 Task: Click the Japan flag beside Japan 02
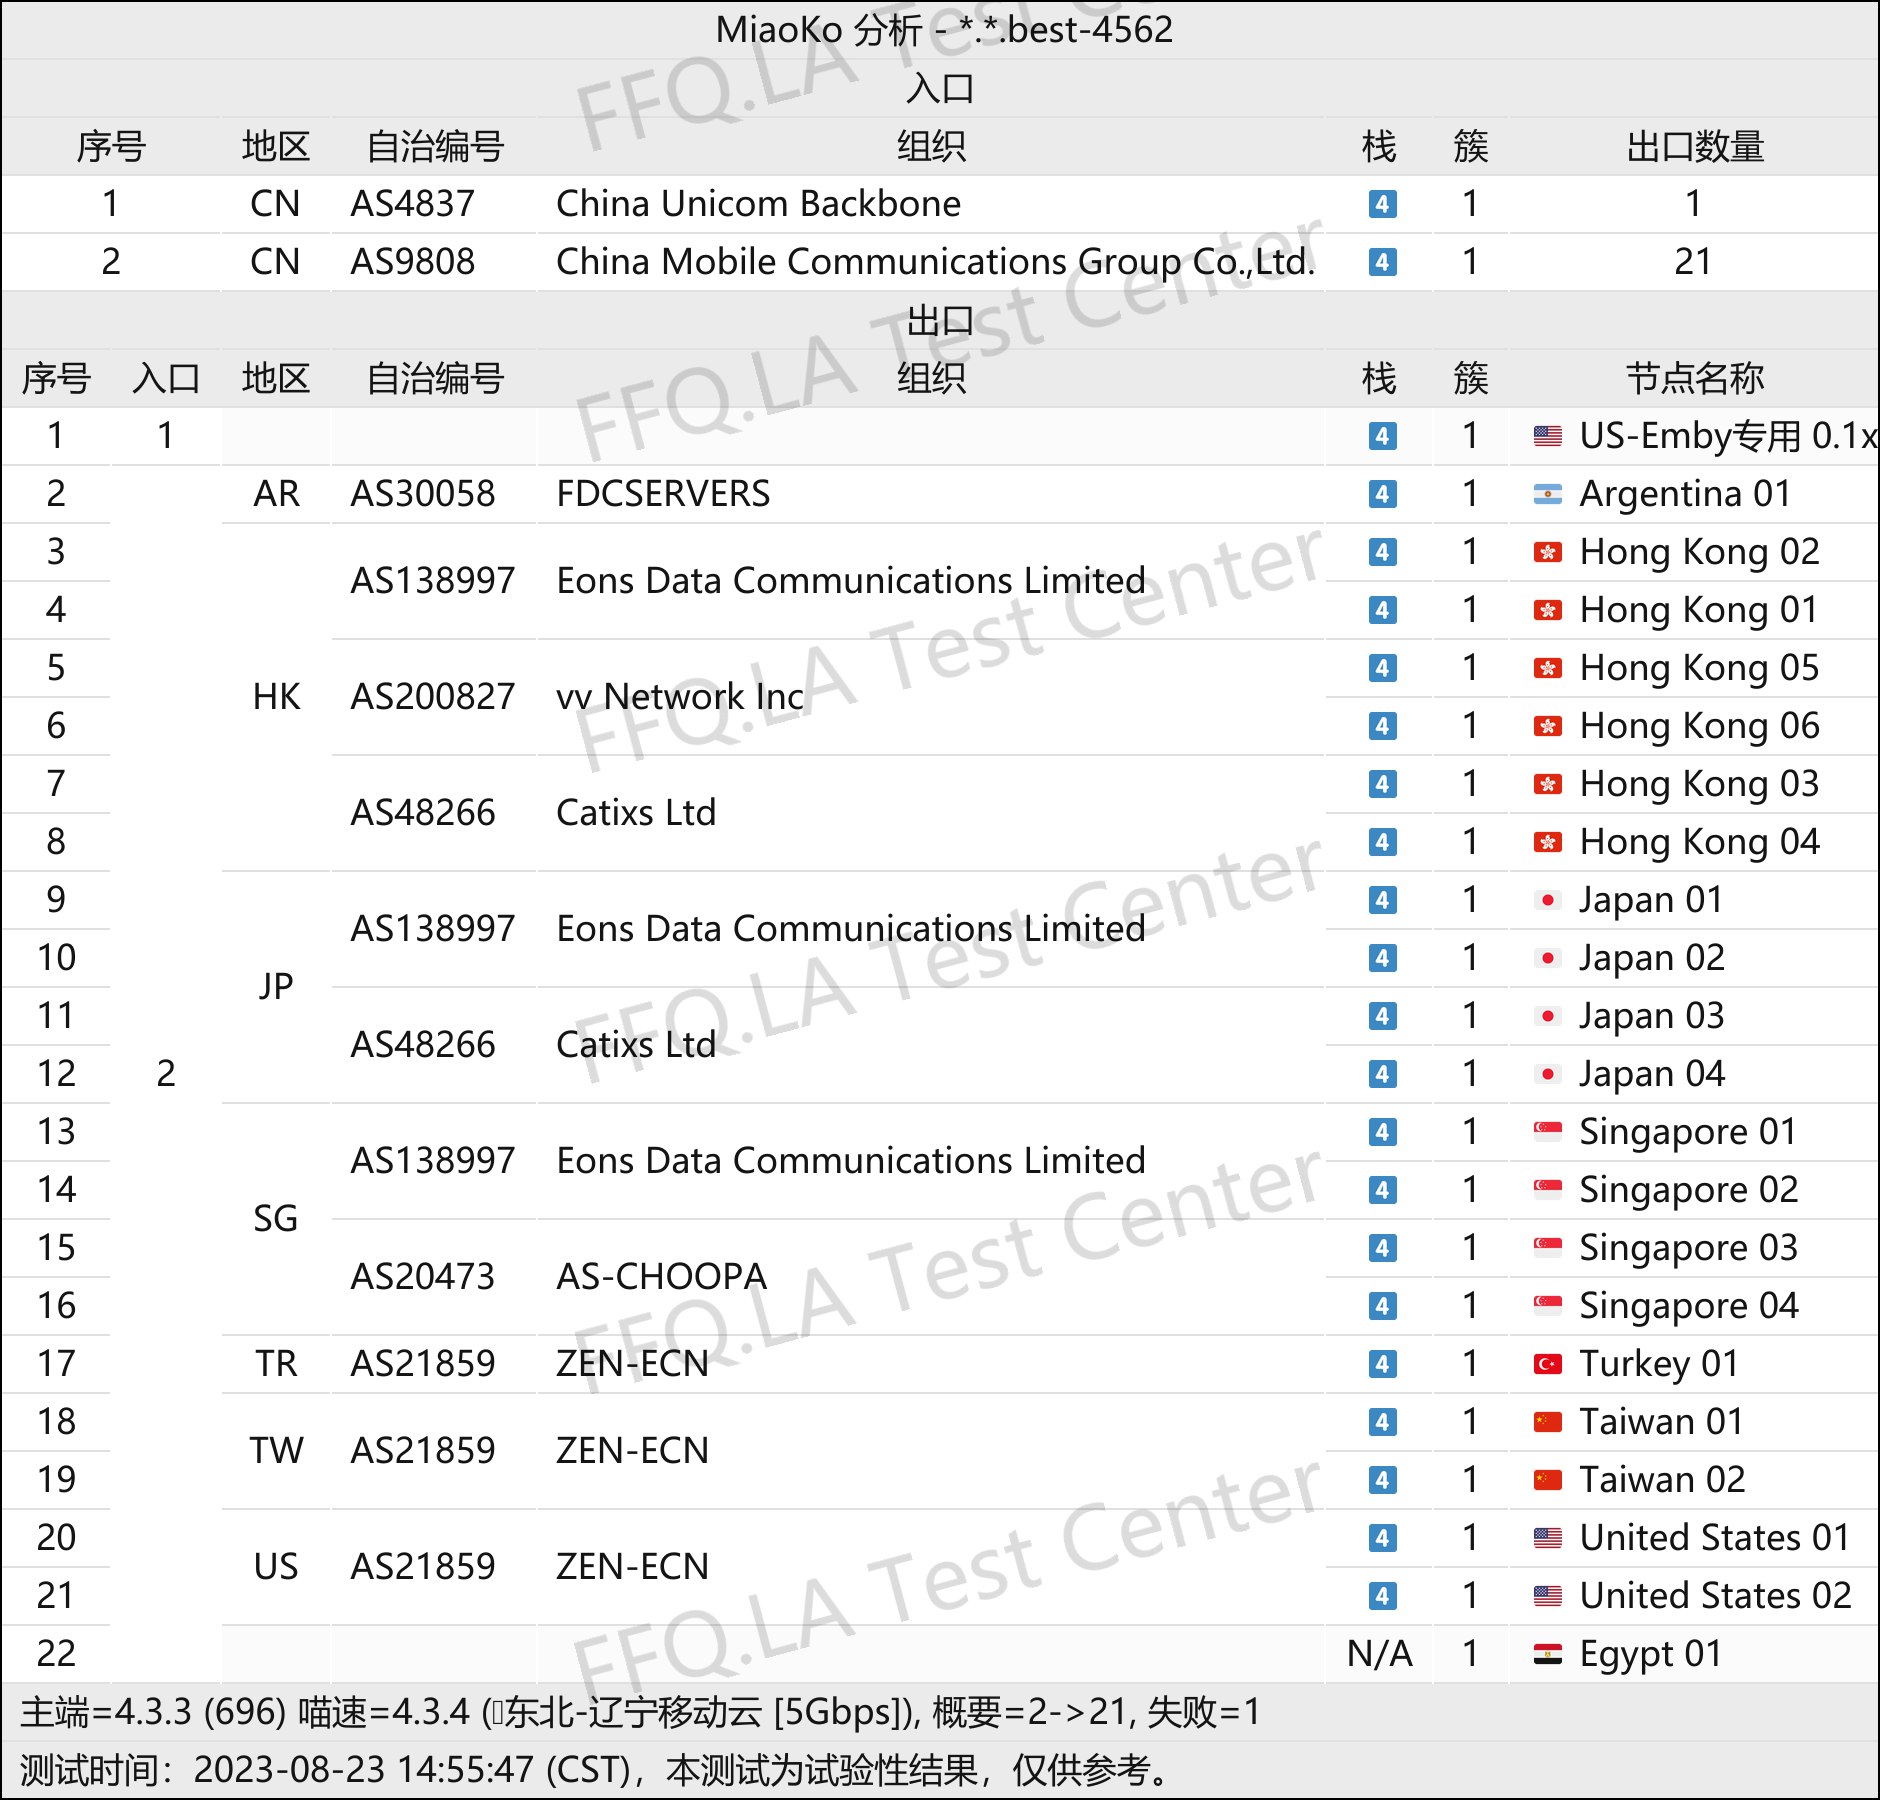[x=1547, y=958]
